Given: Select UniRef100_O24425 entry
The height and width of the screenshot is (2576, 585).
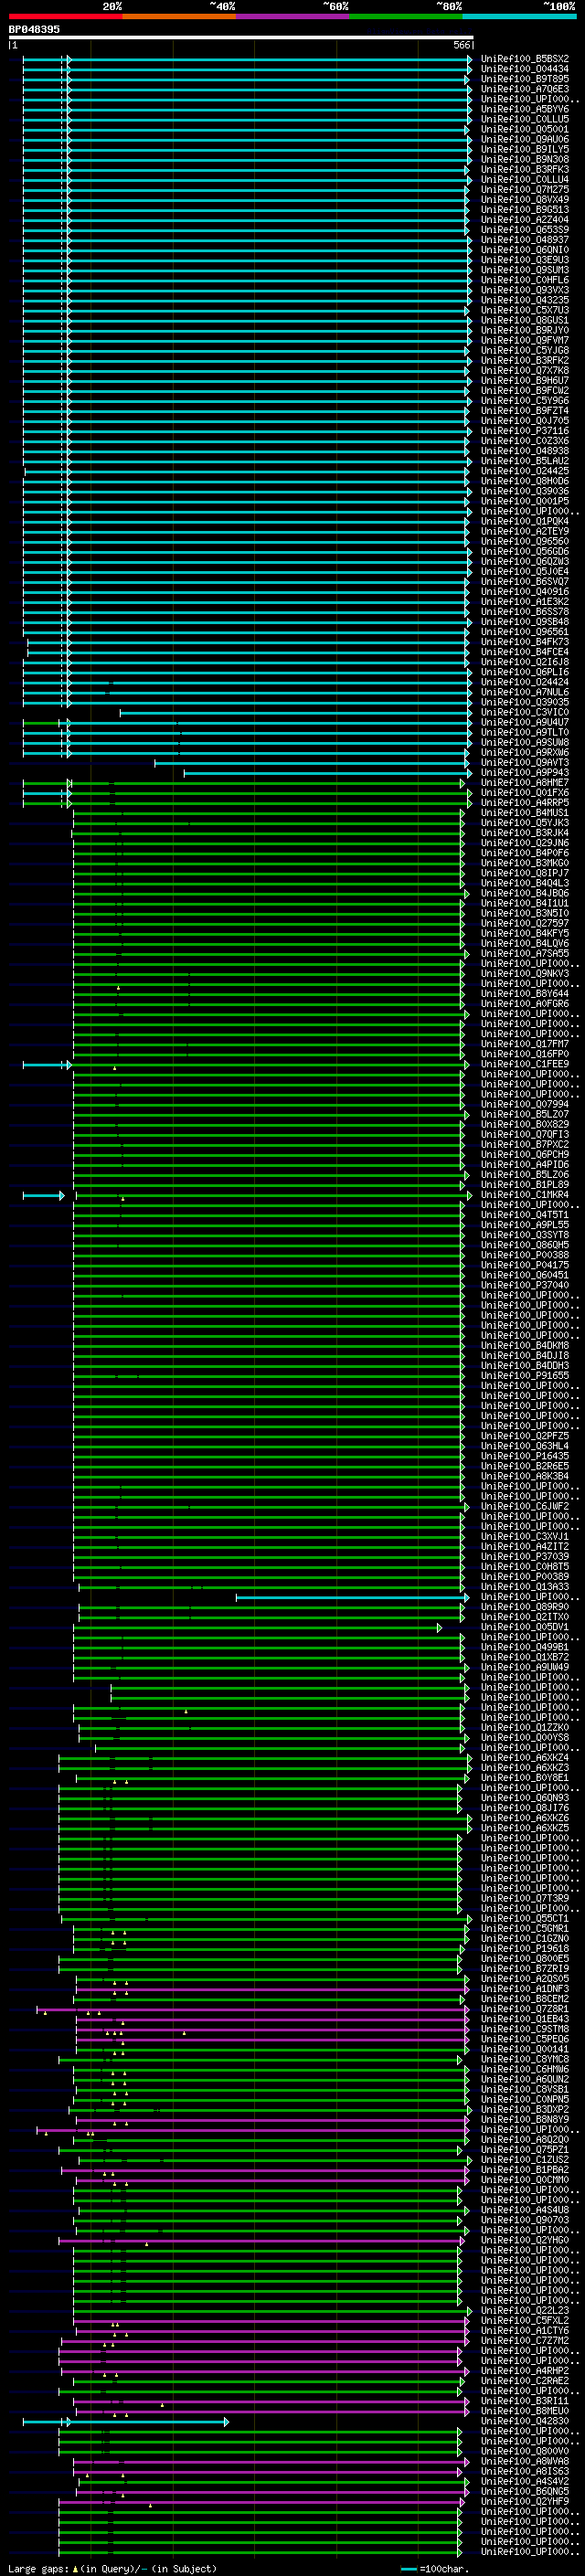Looking at the screenshot, I should (525, 471).
